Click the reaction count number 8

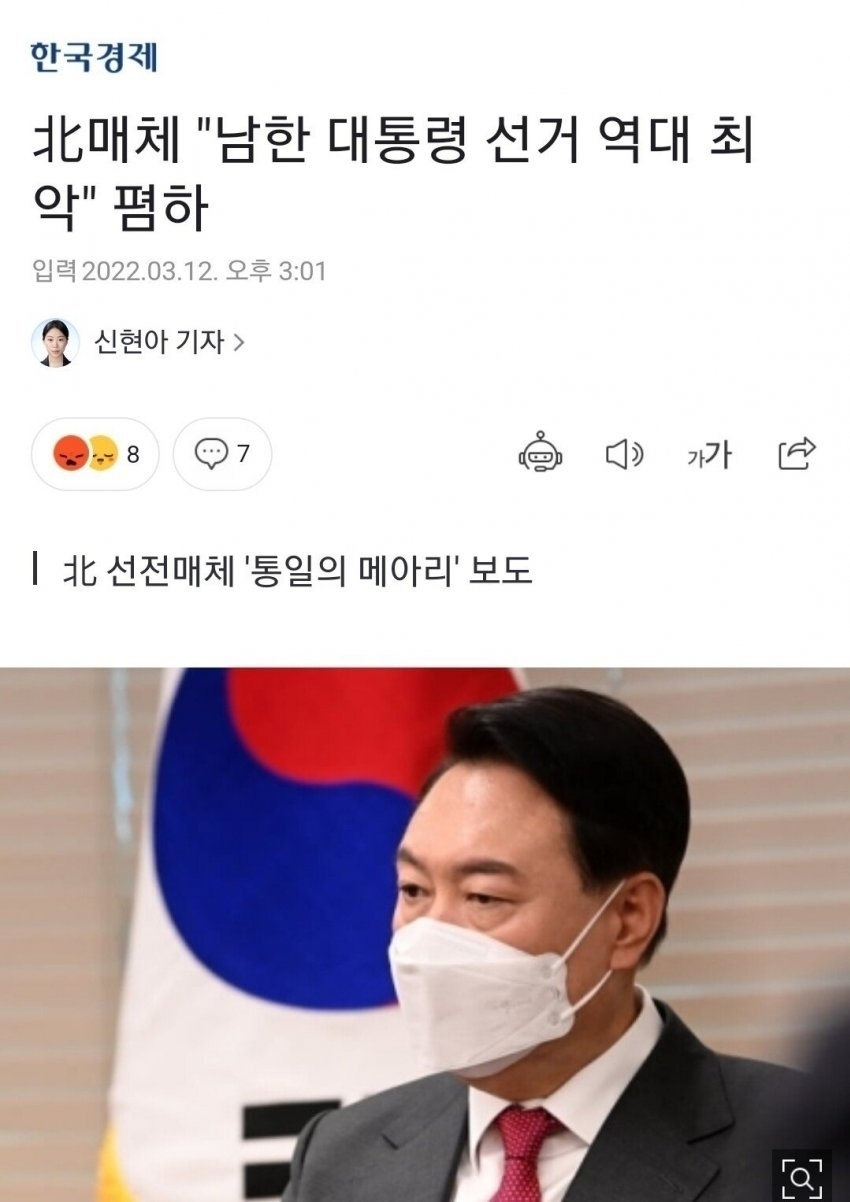pos(133,454)
